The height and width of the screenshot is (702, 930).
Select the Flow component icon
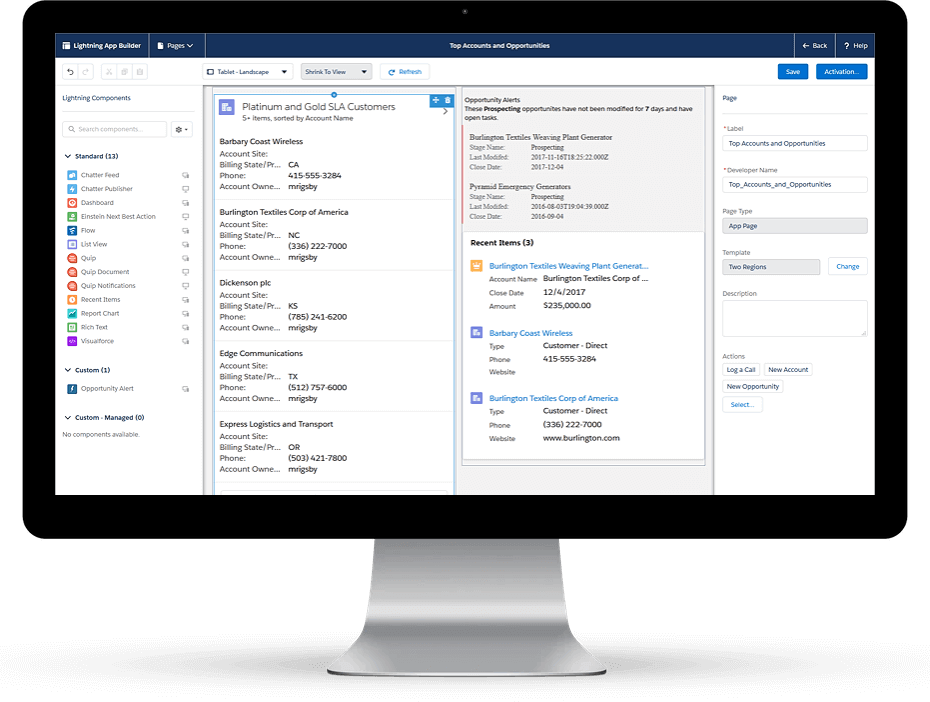click(72, 230)
